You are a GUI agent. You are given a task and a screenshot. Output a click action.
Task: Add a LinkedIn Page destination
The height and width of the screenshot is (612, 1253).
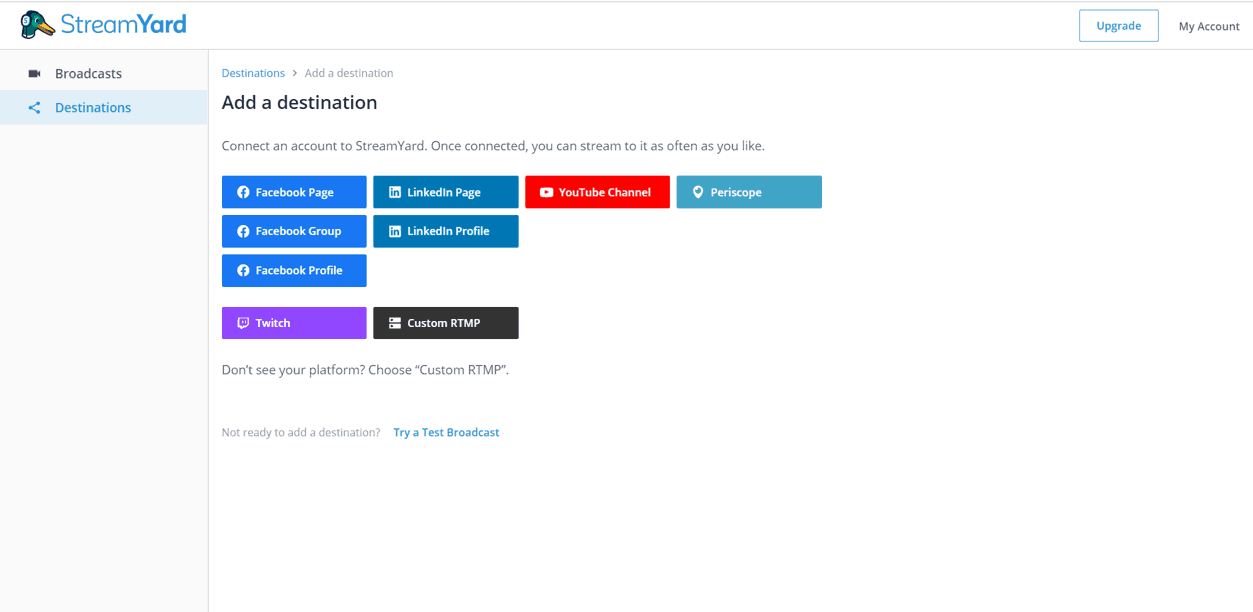click(446, 192)
